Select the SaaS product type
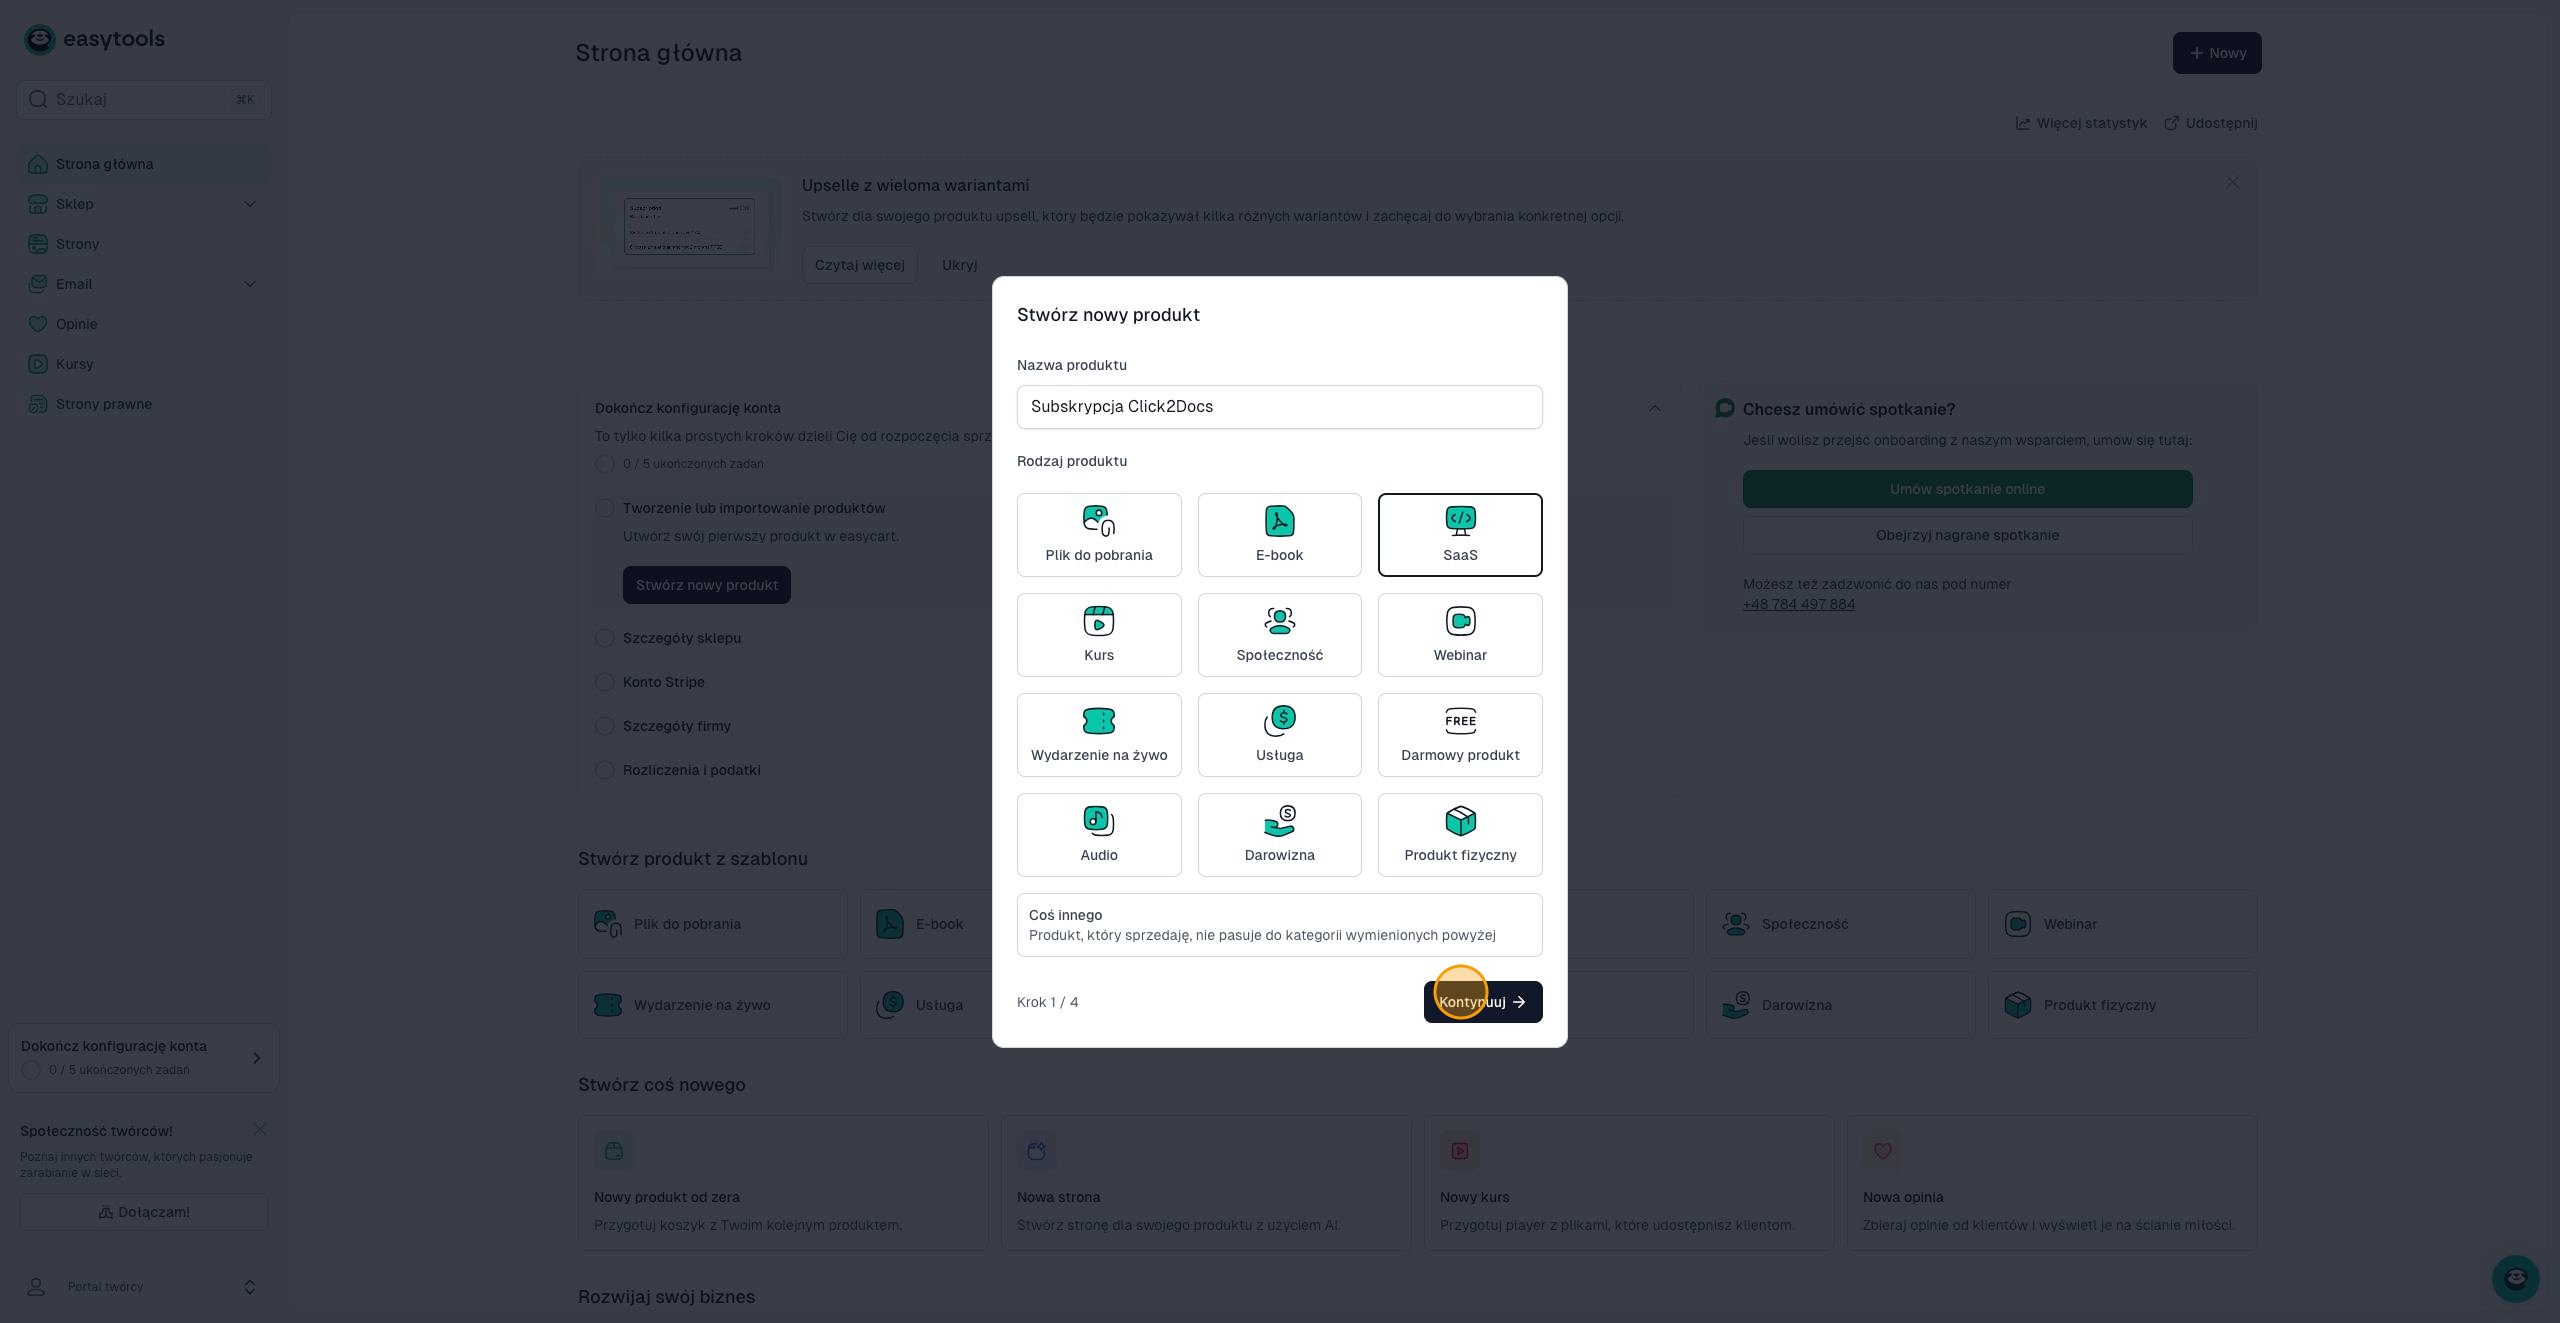The width and height of the screenshot is (2560, 1323). coord(1460,535)
